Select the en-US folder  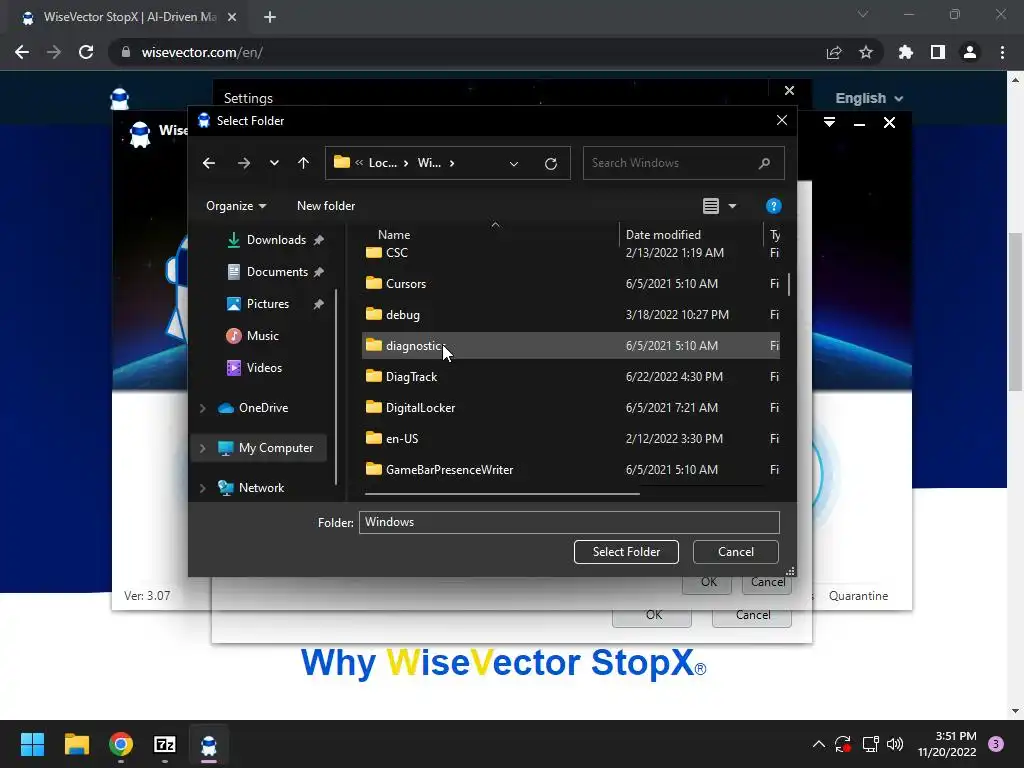point(571,439)
